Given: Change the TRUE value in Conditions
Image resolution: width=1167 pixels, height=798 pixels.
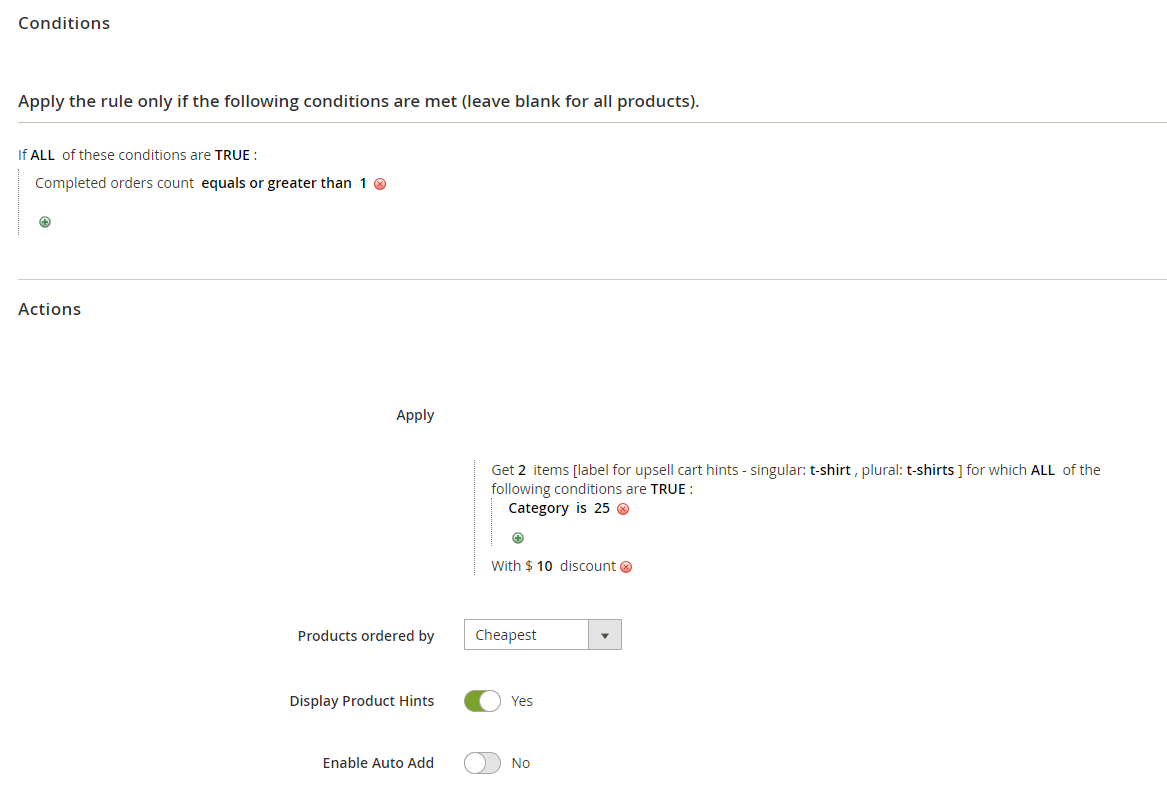Looking at the screenshot, I should click(x=232, y=155).
